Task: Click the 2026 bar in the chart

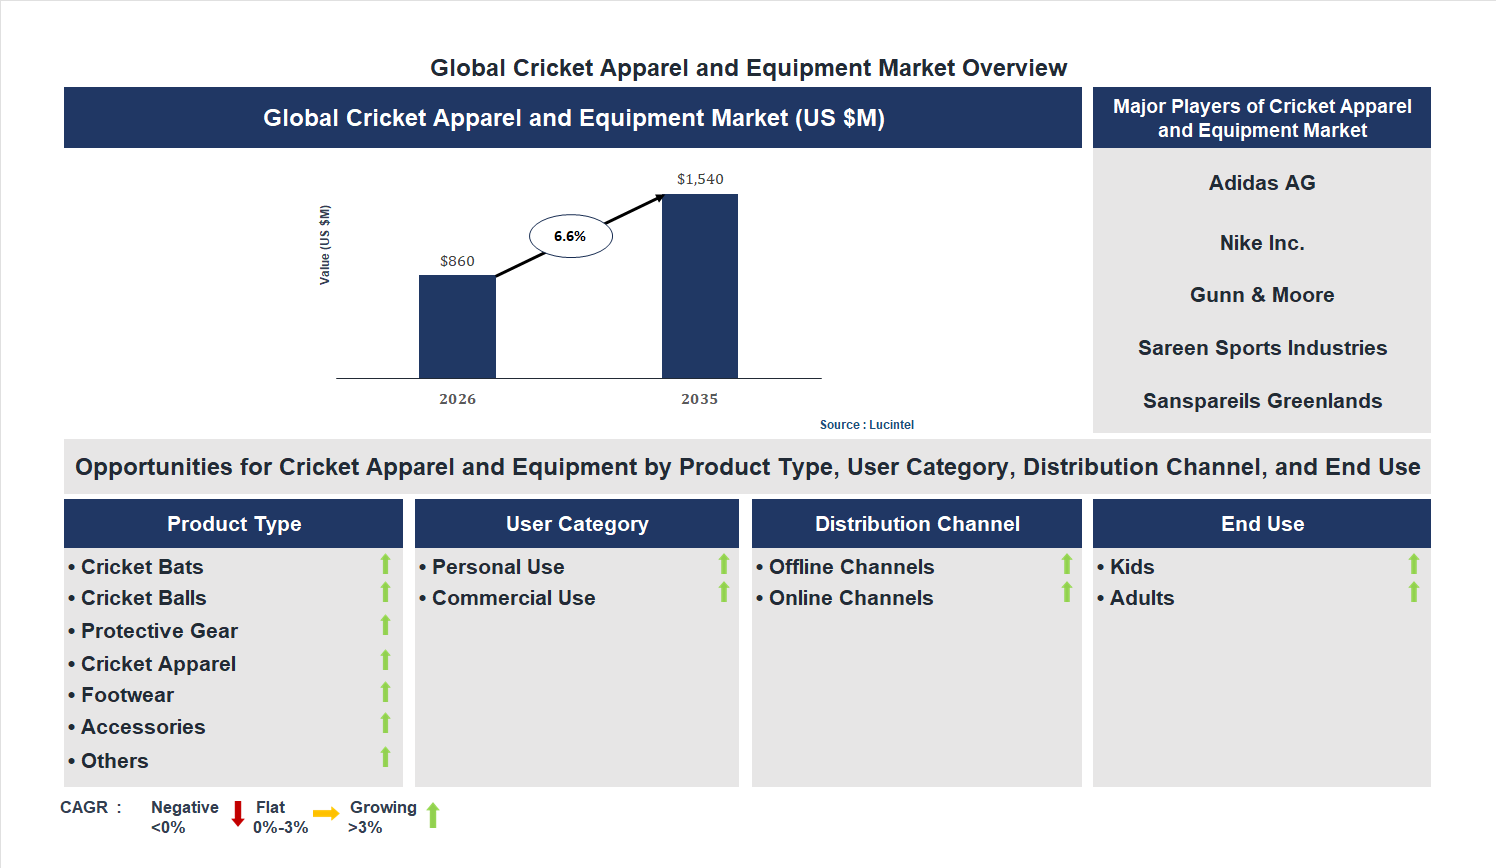Action: [x=457, y=325]
